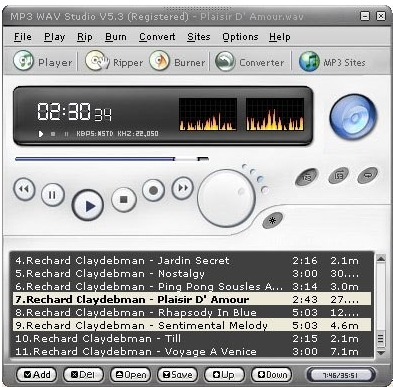Click the blue CD disc button
The height and width of the screenshot is (387, 393).
[x=353, y=116]
